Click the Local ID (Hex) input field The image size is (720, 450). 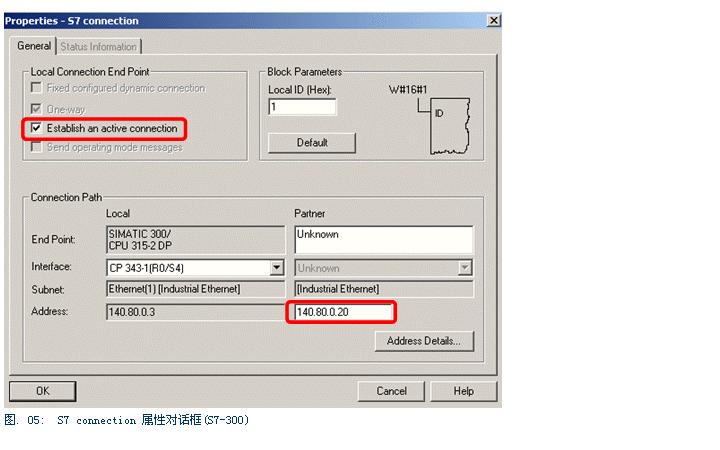302,107
